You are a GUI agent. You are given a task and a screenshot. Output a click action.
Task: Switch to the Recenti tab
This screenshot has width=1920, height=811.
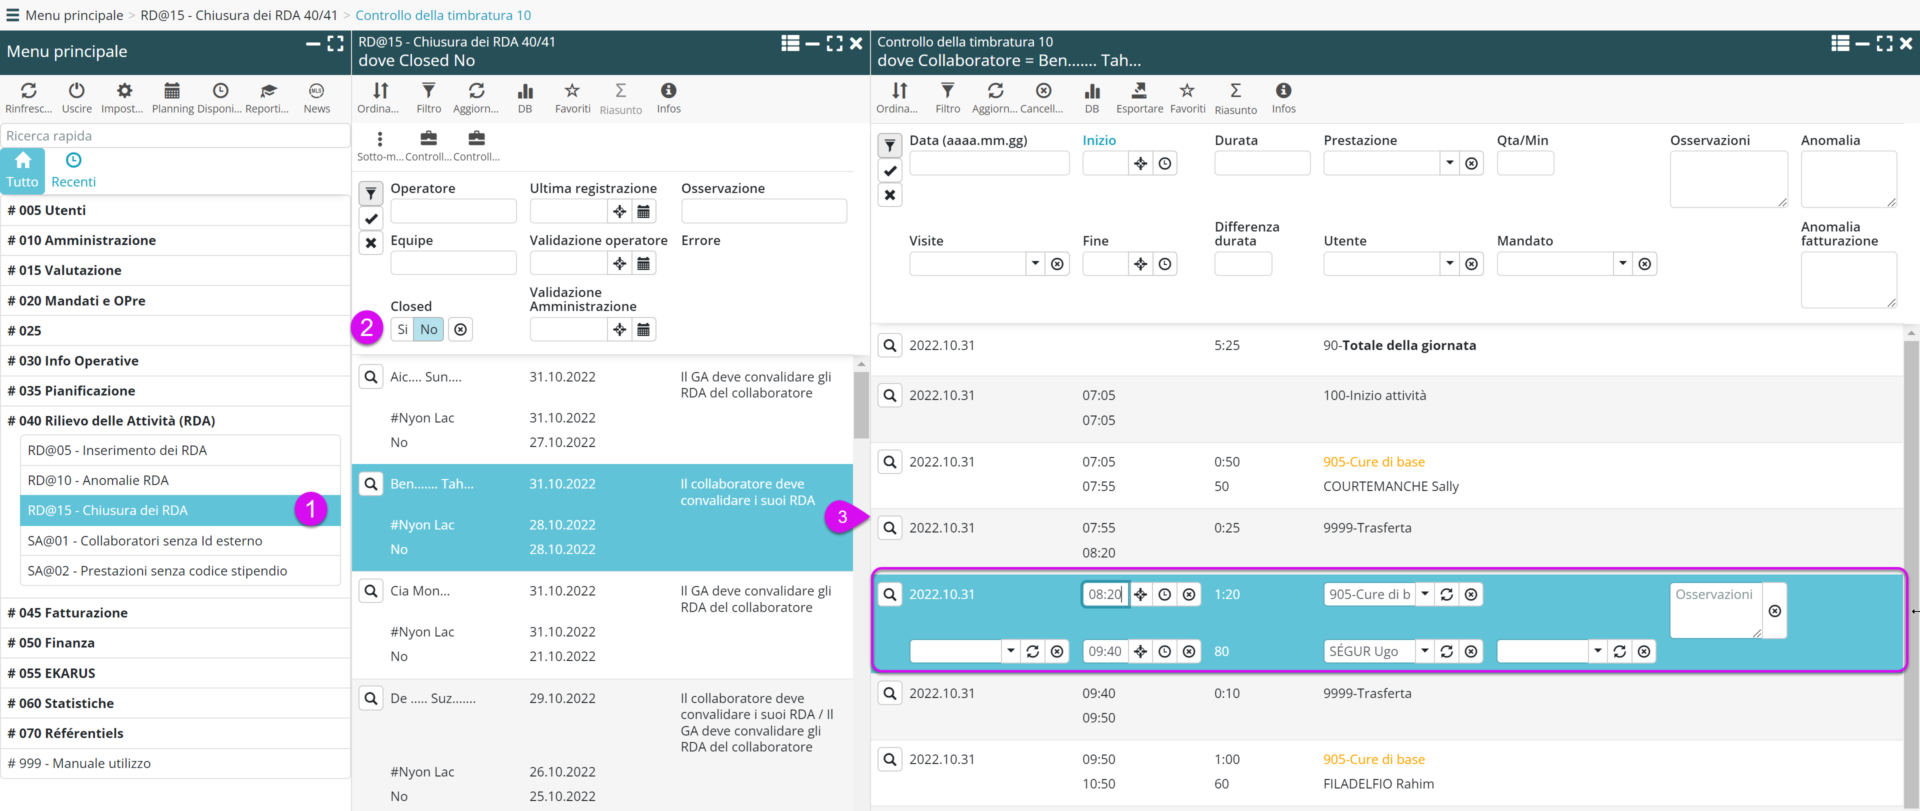(73, 170)
